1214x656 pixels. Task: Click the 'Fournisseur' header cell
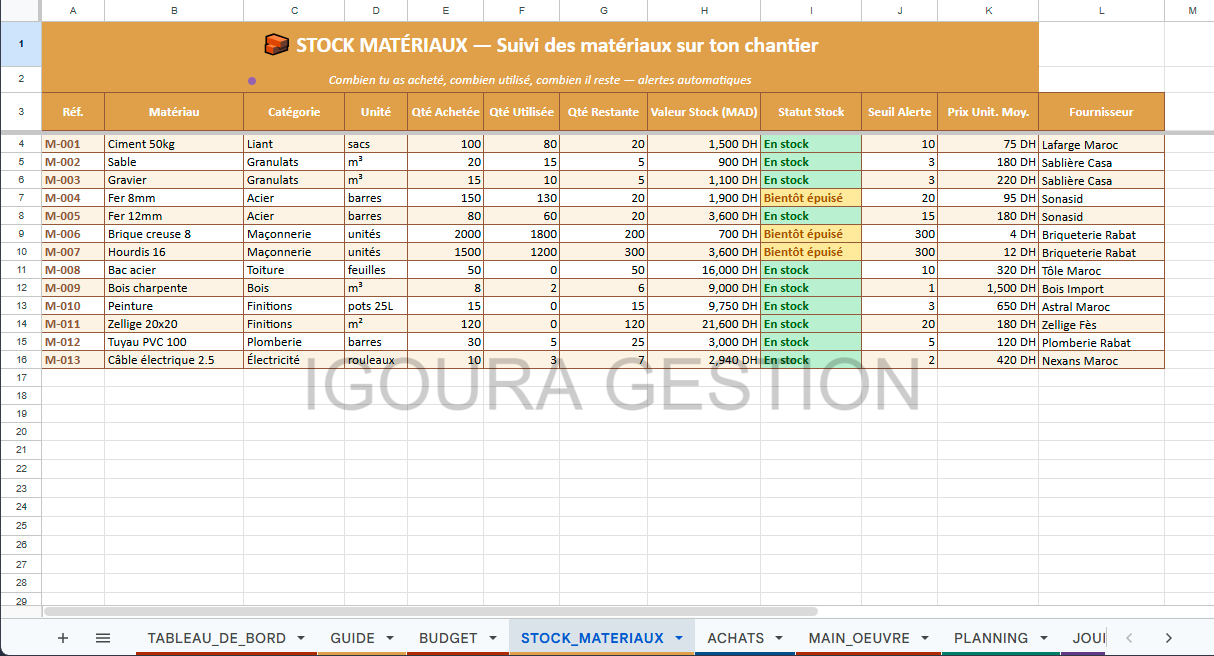tap(1101, 112)
